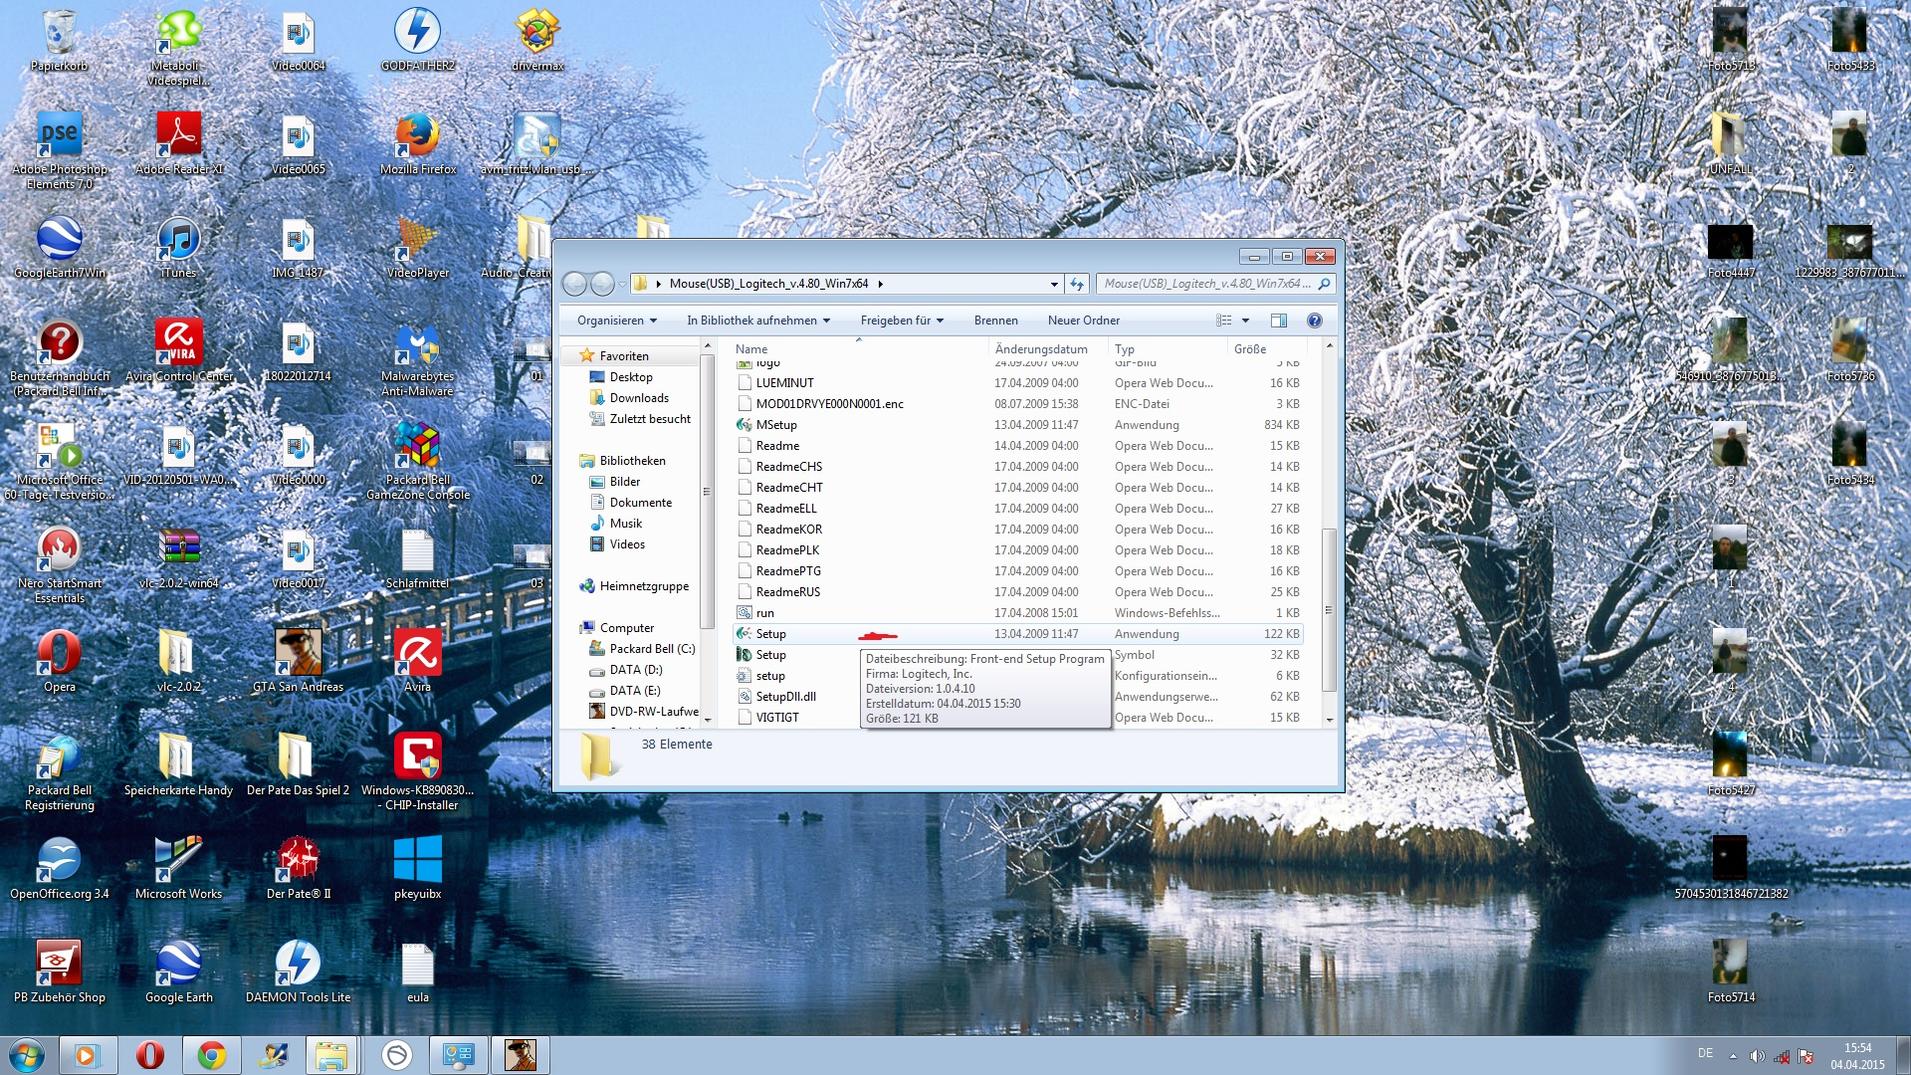Viewport: 1911px width, 1075px height.
Task: Open the Freigeben für dropdown
Action: 901,320
